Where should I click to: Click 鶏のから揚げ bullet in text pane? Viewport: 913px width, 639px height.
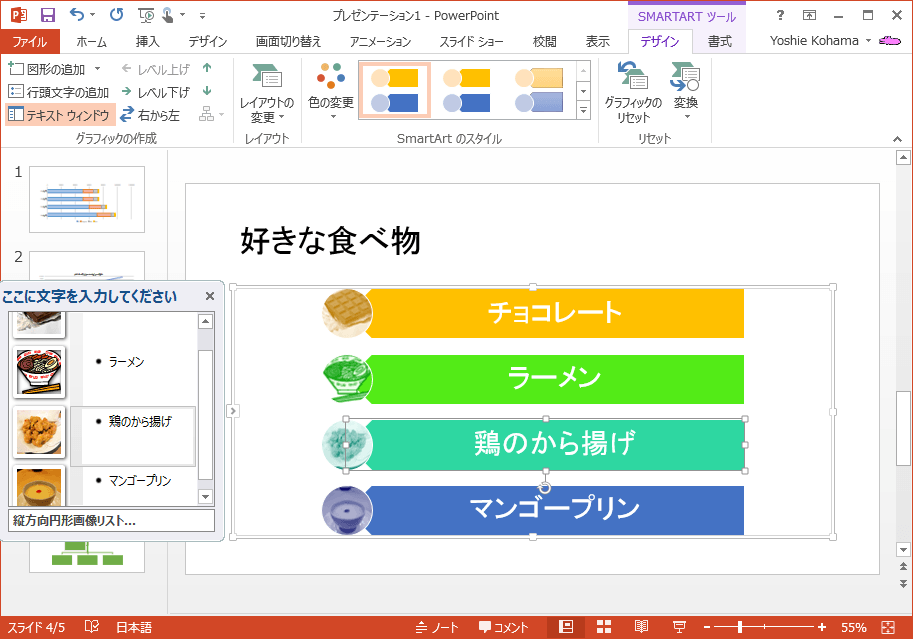140,421
